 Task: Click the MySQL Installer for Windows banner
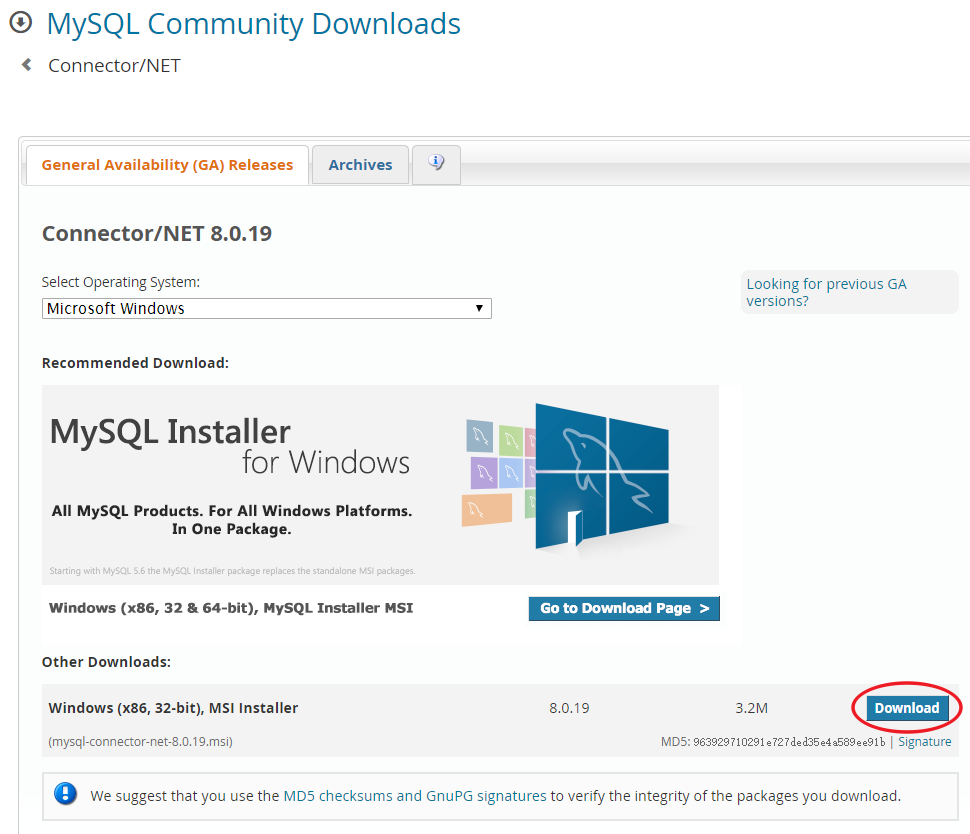point(380,484)
